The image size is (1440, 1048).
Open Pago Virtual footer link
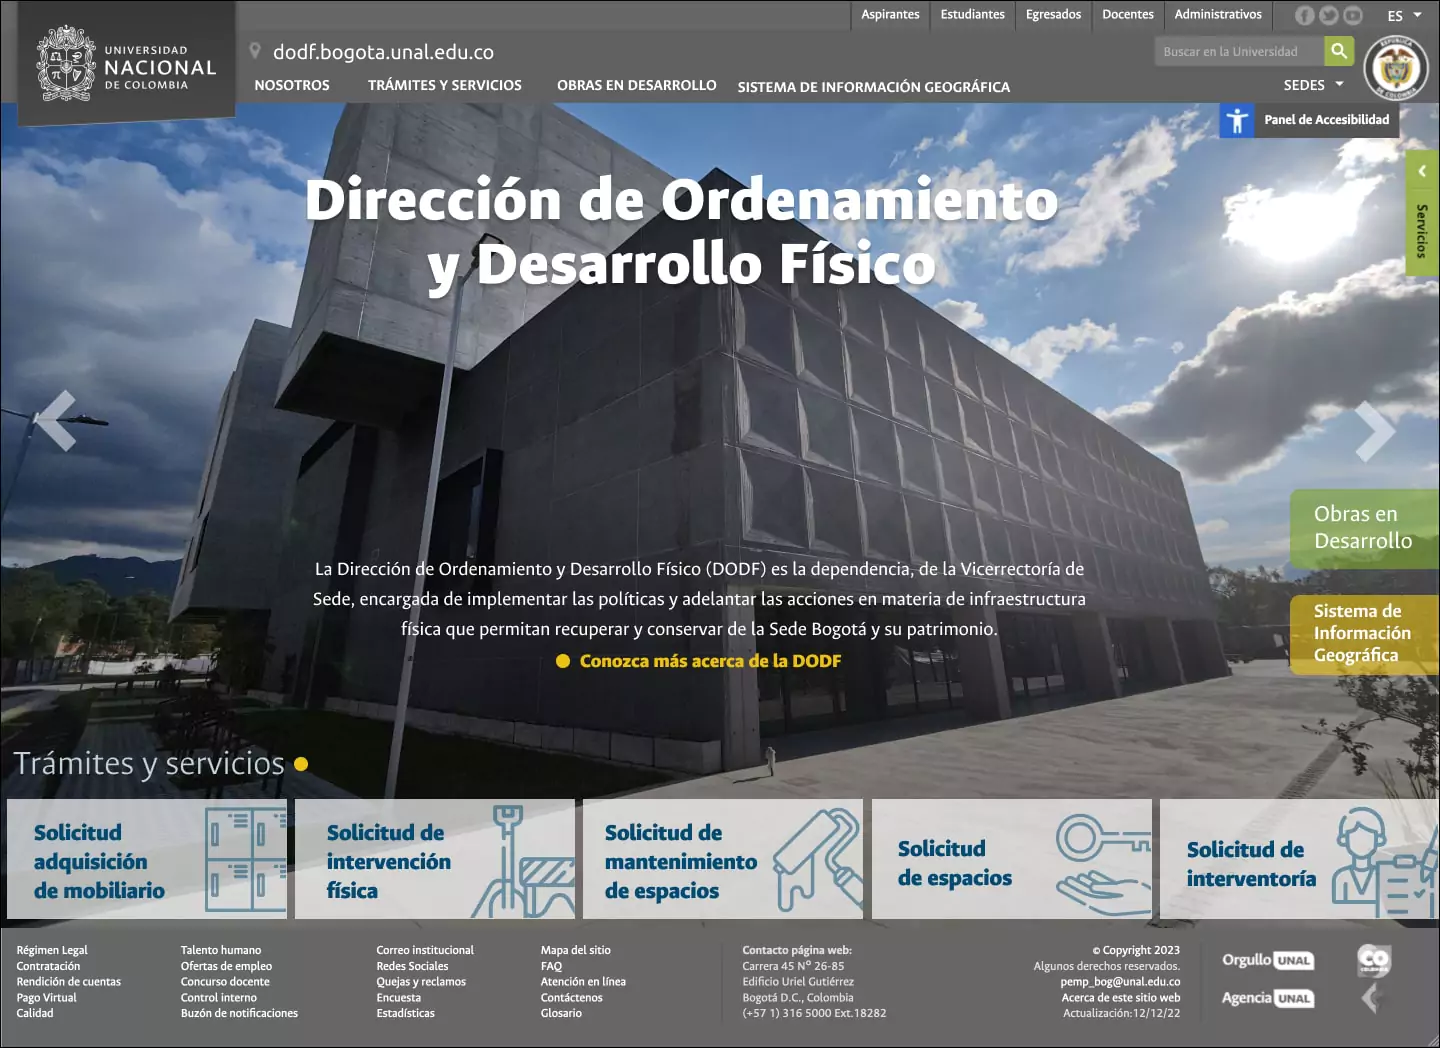[46, 998]
